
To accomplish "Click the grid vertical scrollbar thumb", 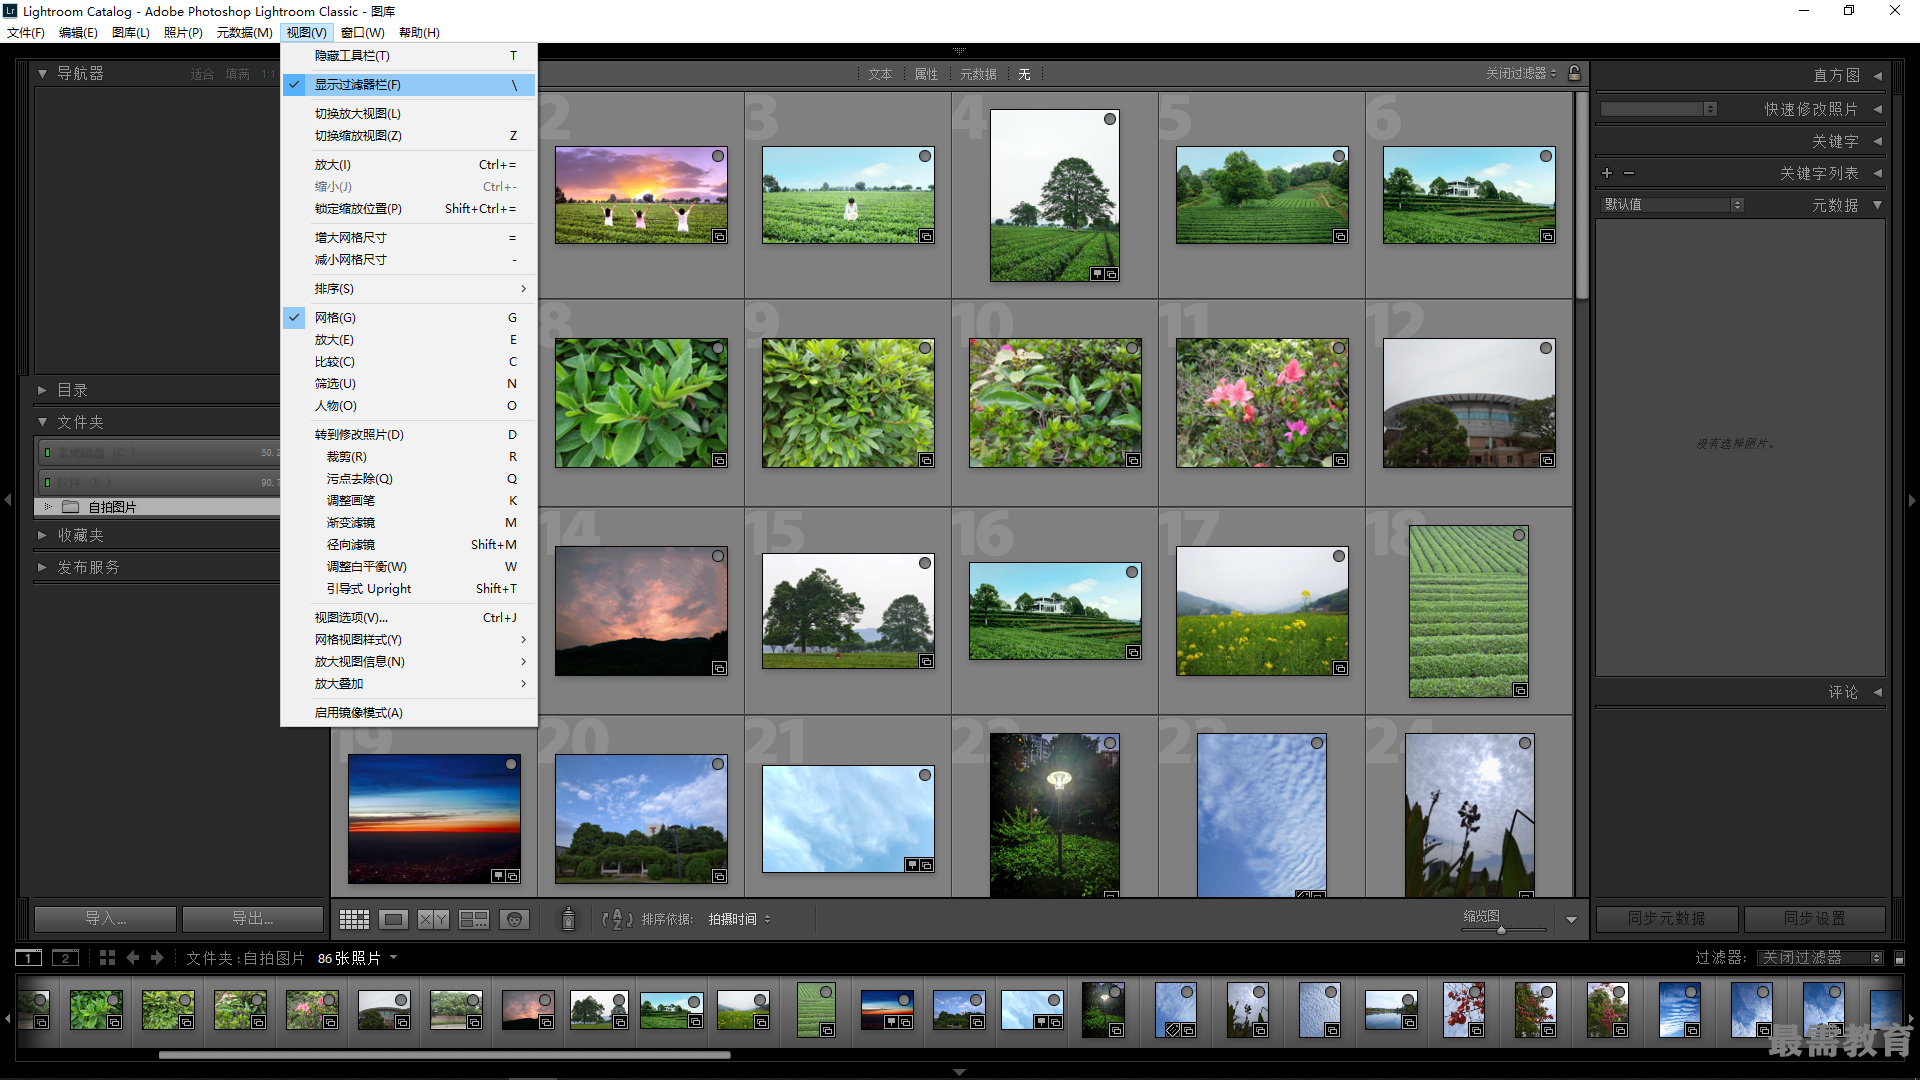I will click(x=1581, y=195).
